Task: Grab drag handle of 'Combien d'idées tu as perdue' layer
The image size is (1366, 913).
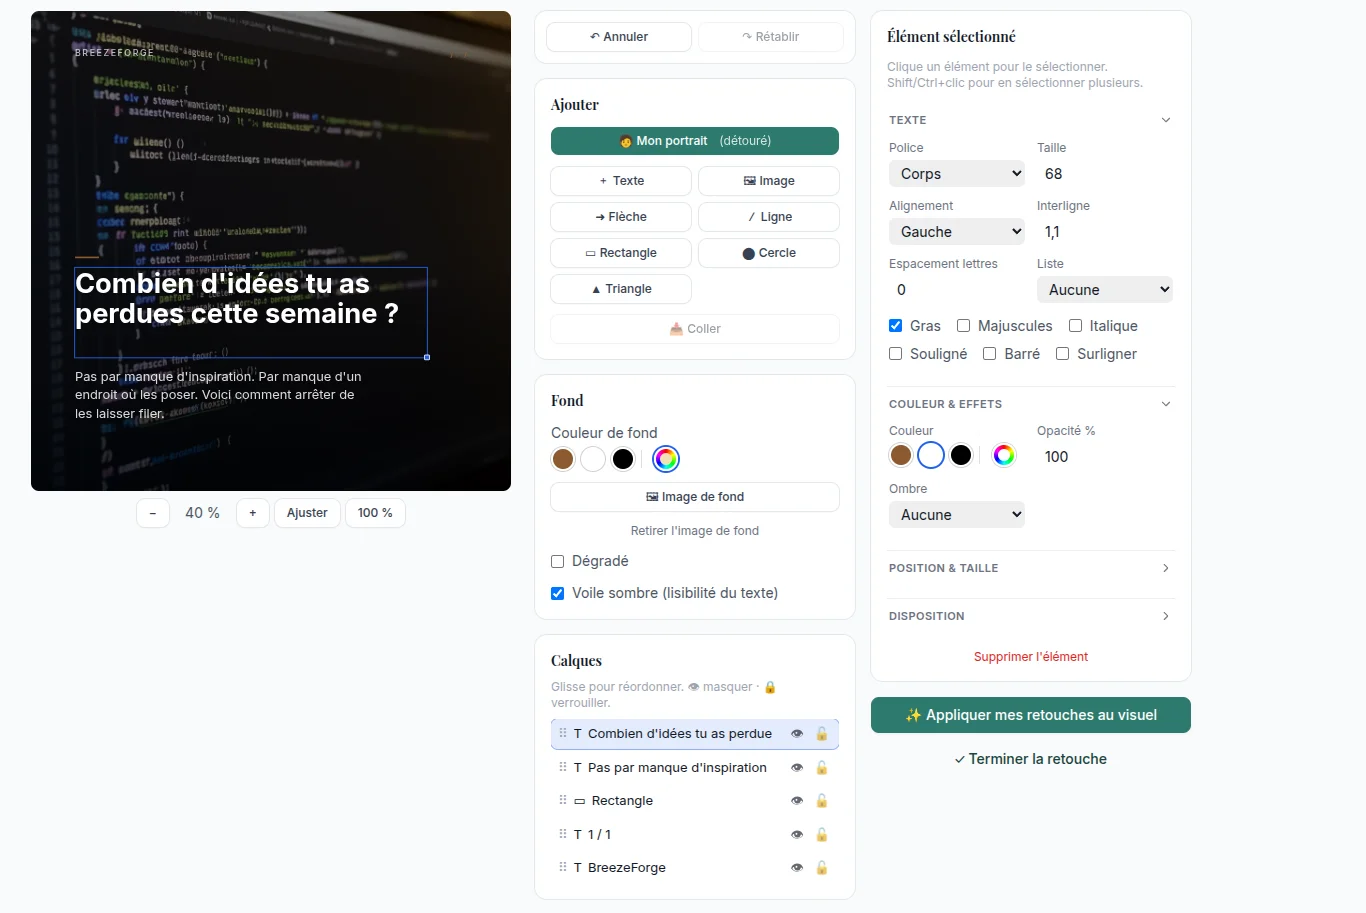Action: tap(563, 733)
